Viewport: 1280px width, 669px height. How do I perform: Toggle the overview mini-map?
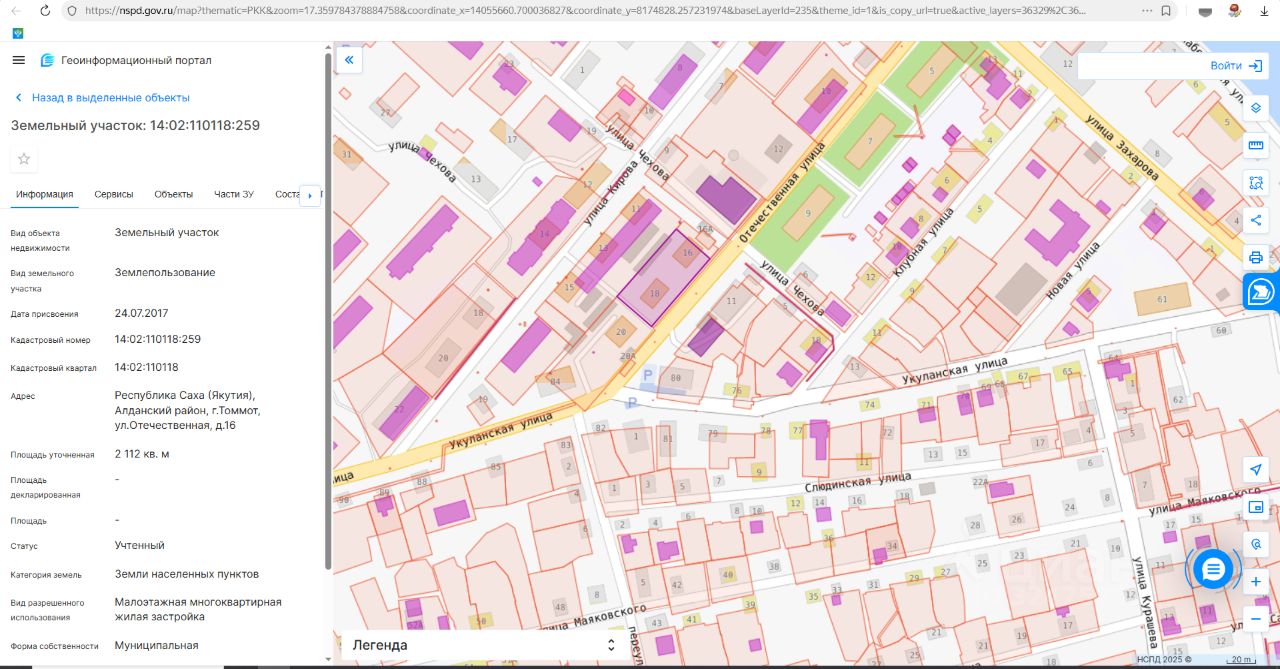(x=1256, y=507)
